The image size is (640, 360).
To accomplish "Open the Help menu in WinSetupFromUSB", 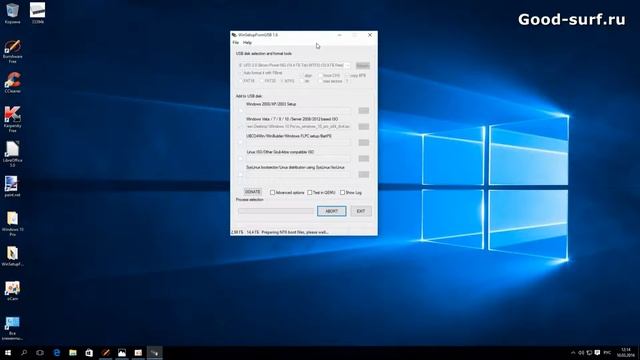I will [x=247, y=42].
